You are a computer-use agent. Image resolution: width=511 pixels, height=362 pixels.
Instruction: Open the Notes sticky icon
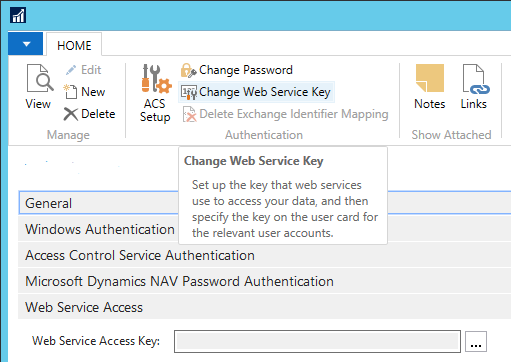(430, 78)
